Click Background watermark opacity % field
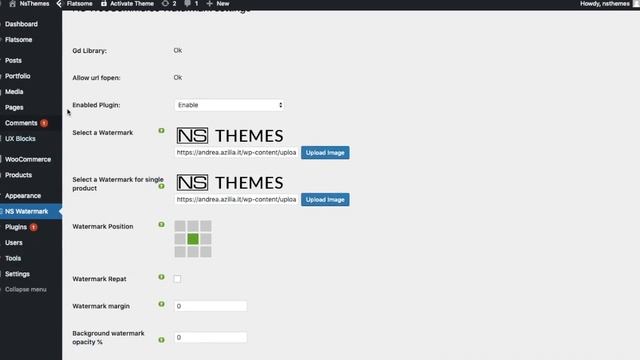 211,338
